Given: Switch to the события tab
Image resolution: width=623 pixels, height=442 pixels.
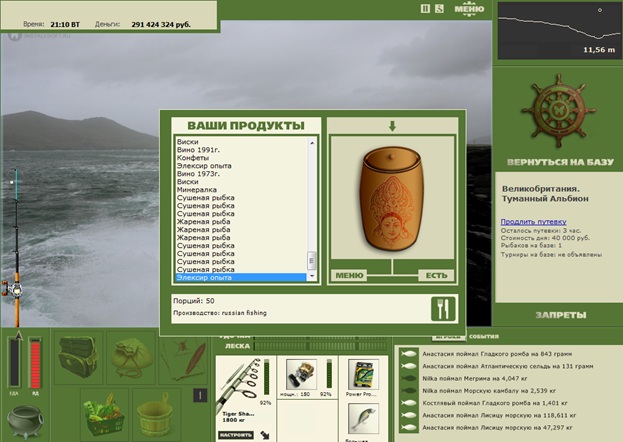Looking at the screenshot, I should (484, 336).
